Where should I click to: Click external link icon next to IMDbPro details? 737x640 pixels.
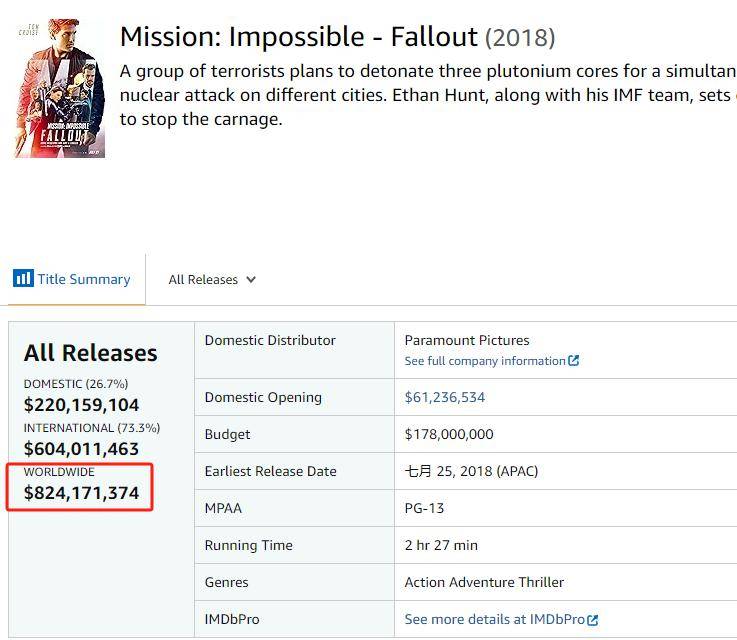pos(593,620)
